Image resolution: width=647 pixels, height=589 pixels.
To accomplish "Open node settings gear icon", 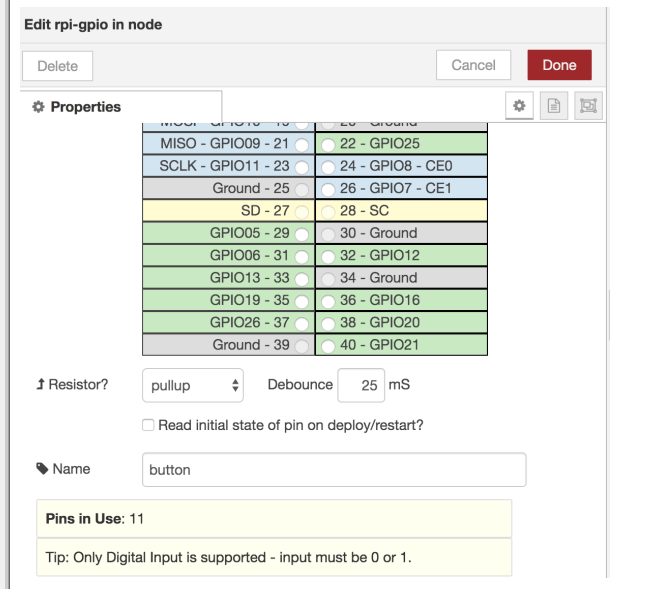I will coord(519,106).
